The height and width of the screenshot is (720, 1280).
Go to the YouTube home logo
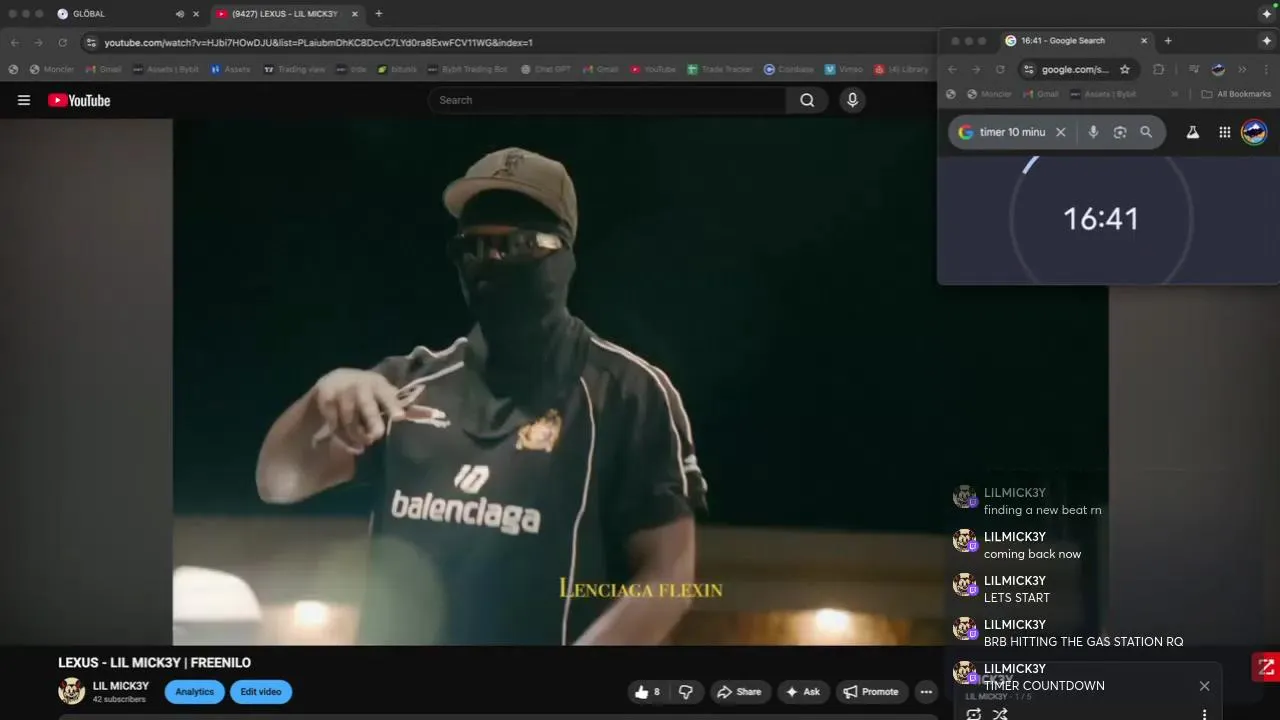(79, 100)
